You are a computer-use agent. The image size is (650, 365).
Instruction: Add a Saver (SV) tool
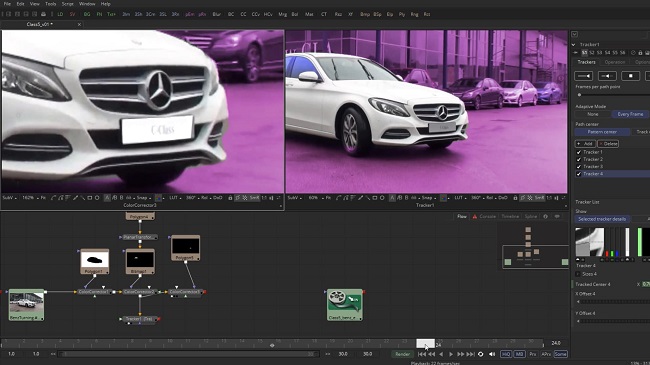73,14
